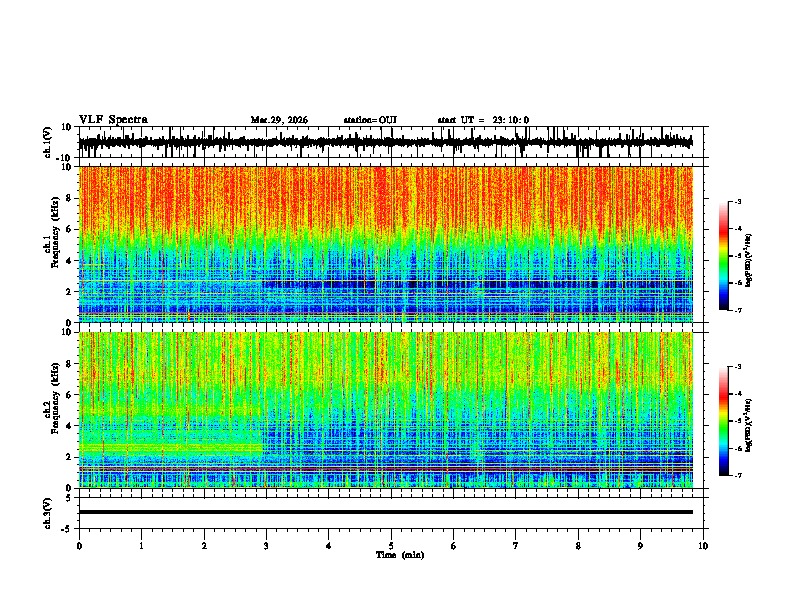This screenshot has width=792, height=612.
Task: Click the 'ch.1(V)' waveform axis label
Action: 48,142
